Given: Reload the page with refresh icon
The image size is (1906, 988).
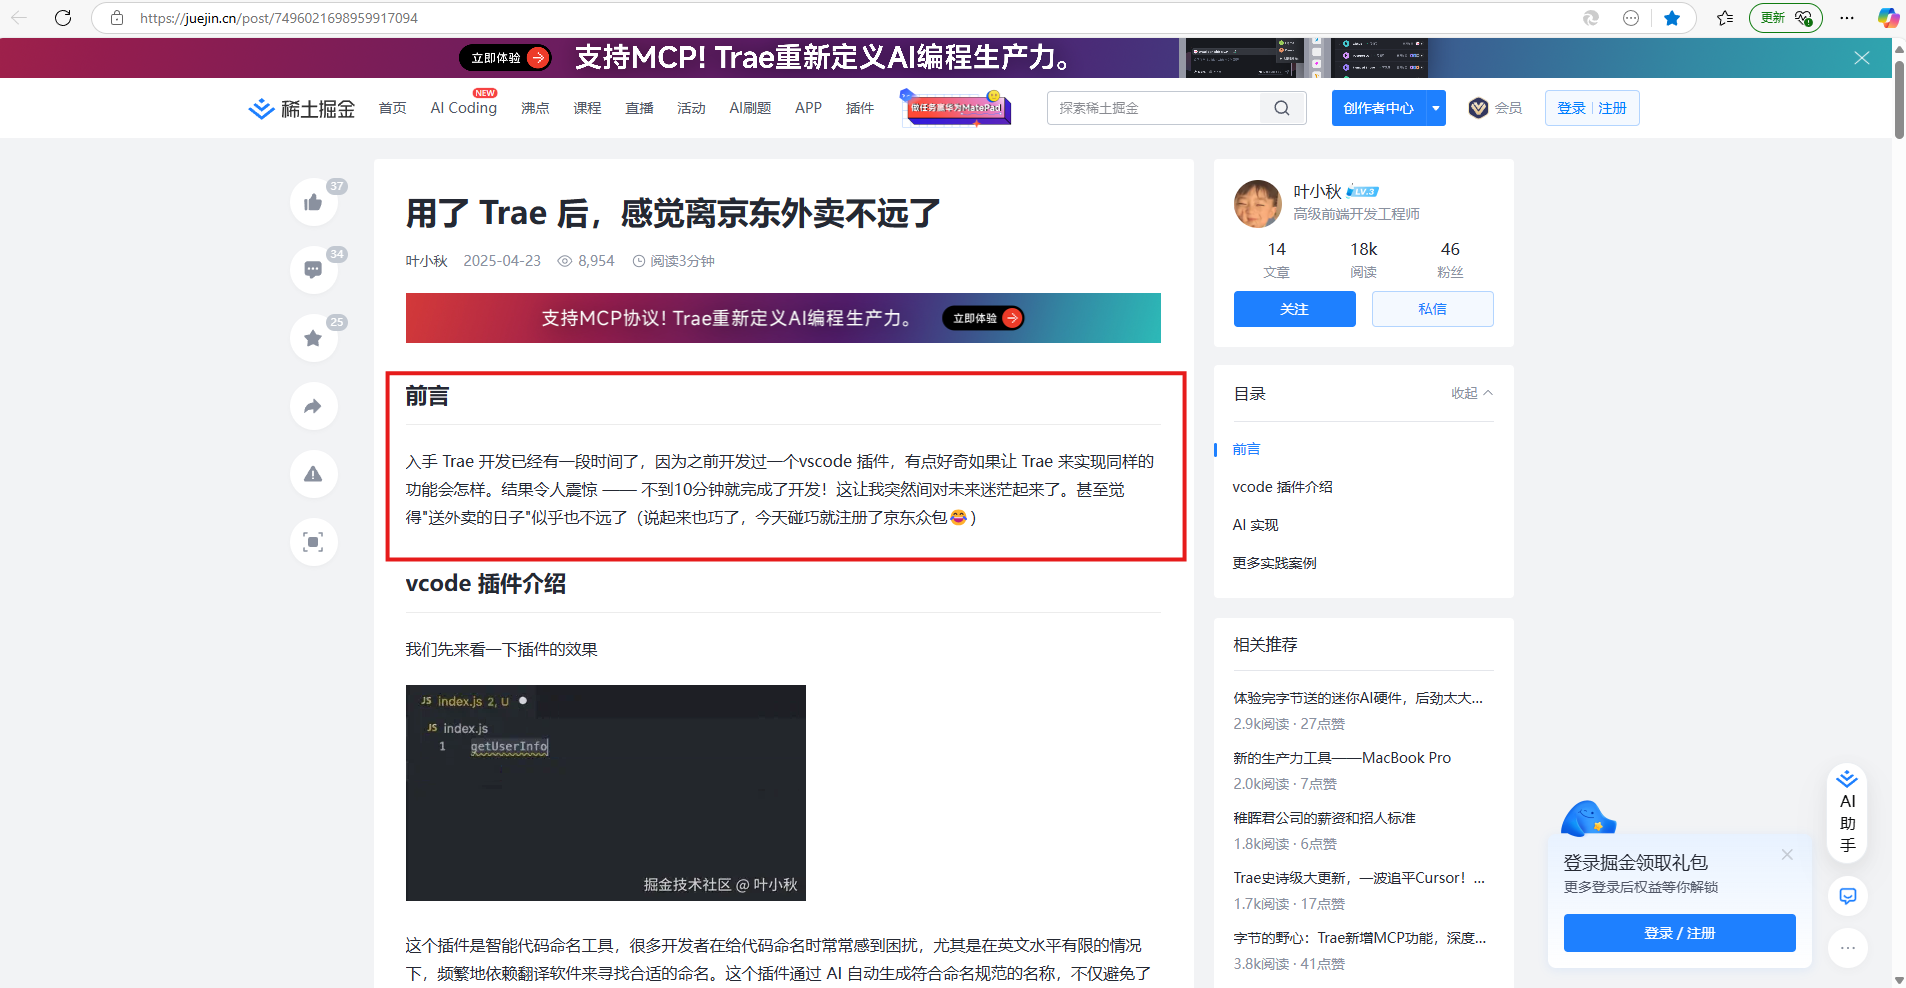Looking at the screenshot, I should pos(63,18).
